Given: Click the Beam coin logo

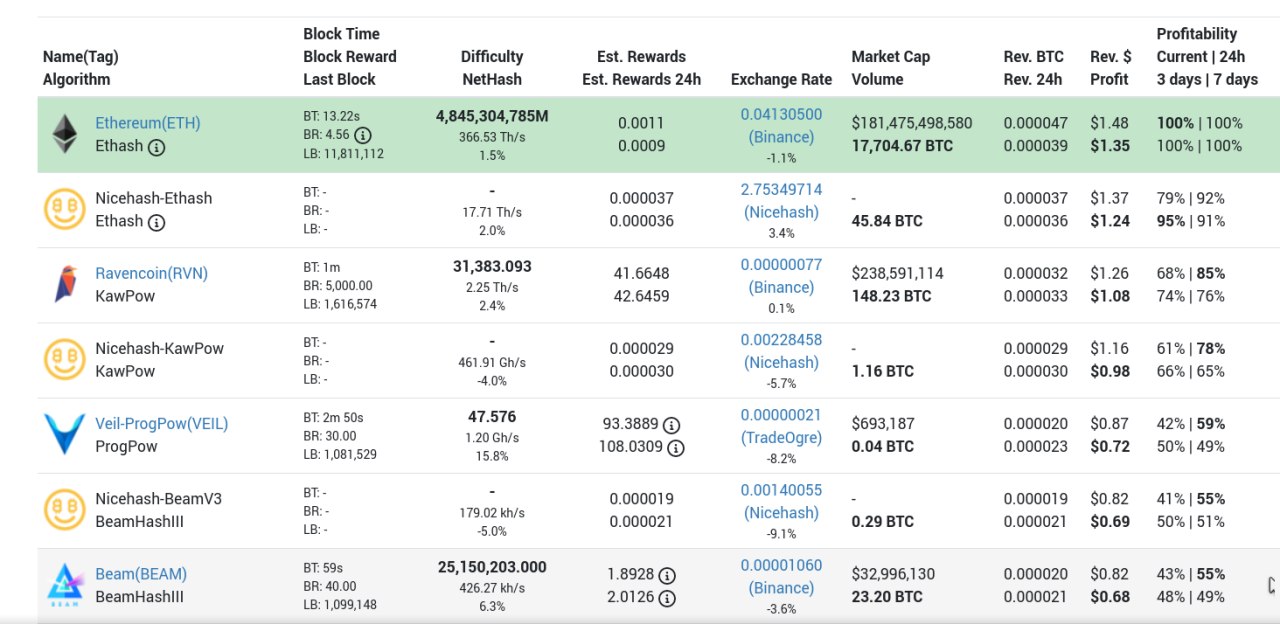Looking at the screenshot, I should (65, 584).
